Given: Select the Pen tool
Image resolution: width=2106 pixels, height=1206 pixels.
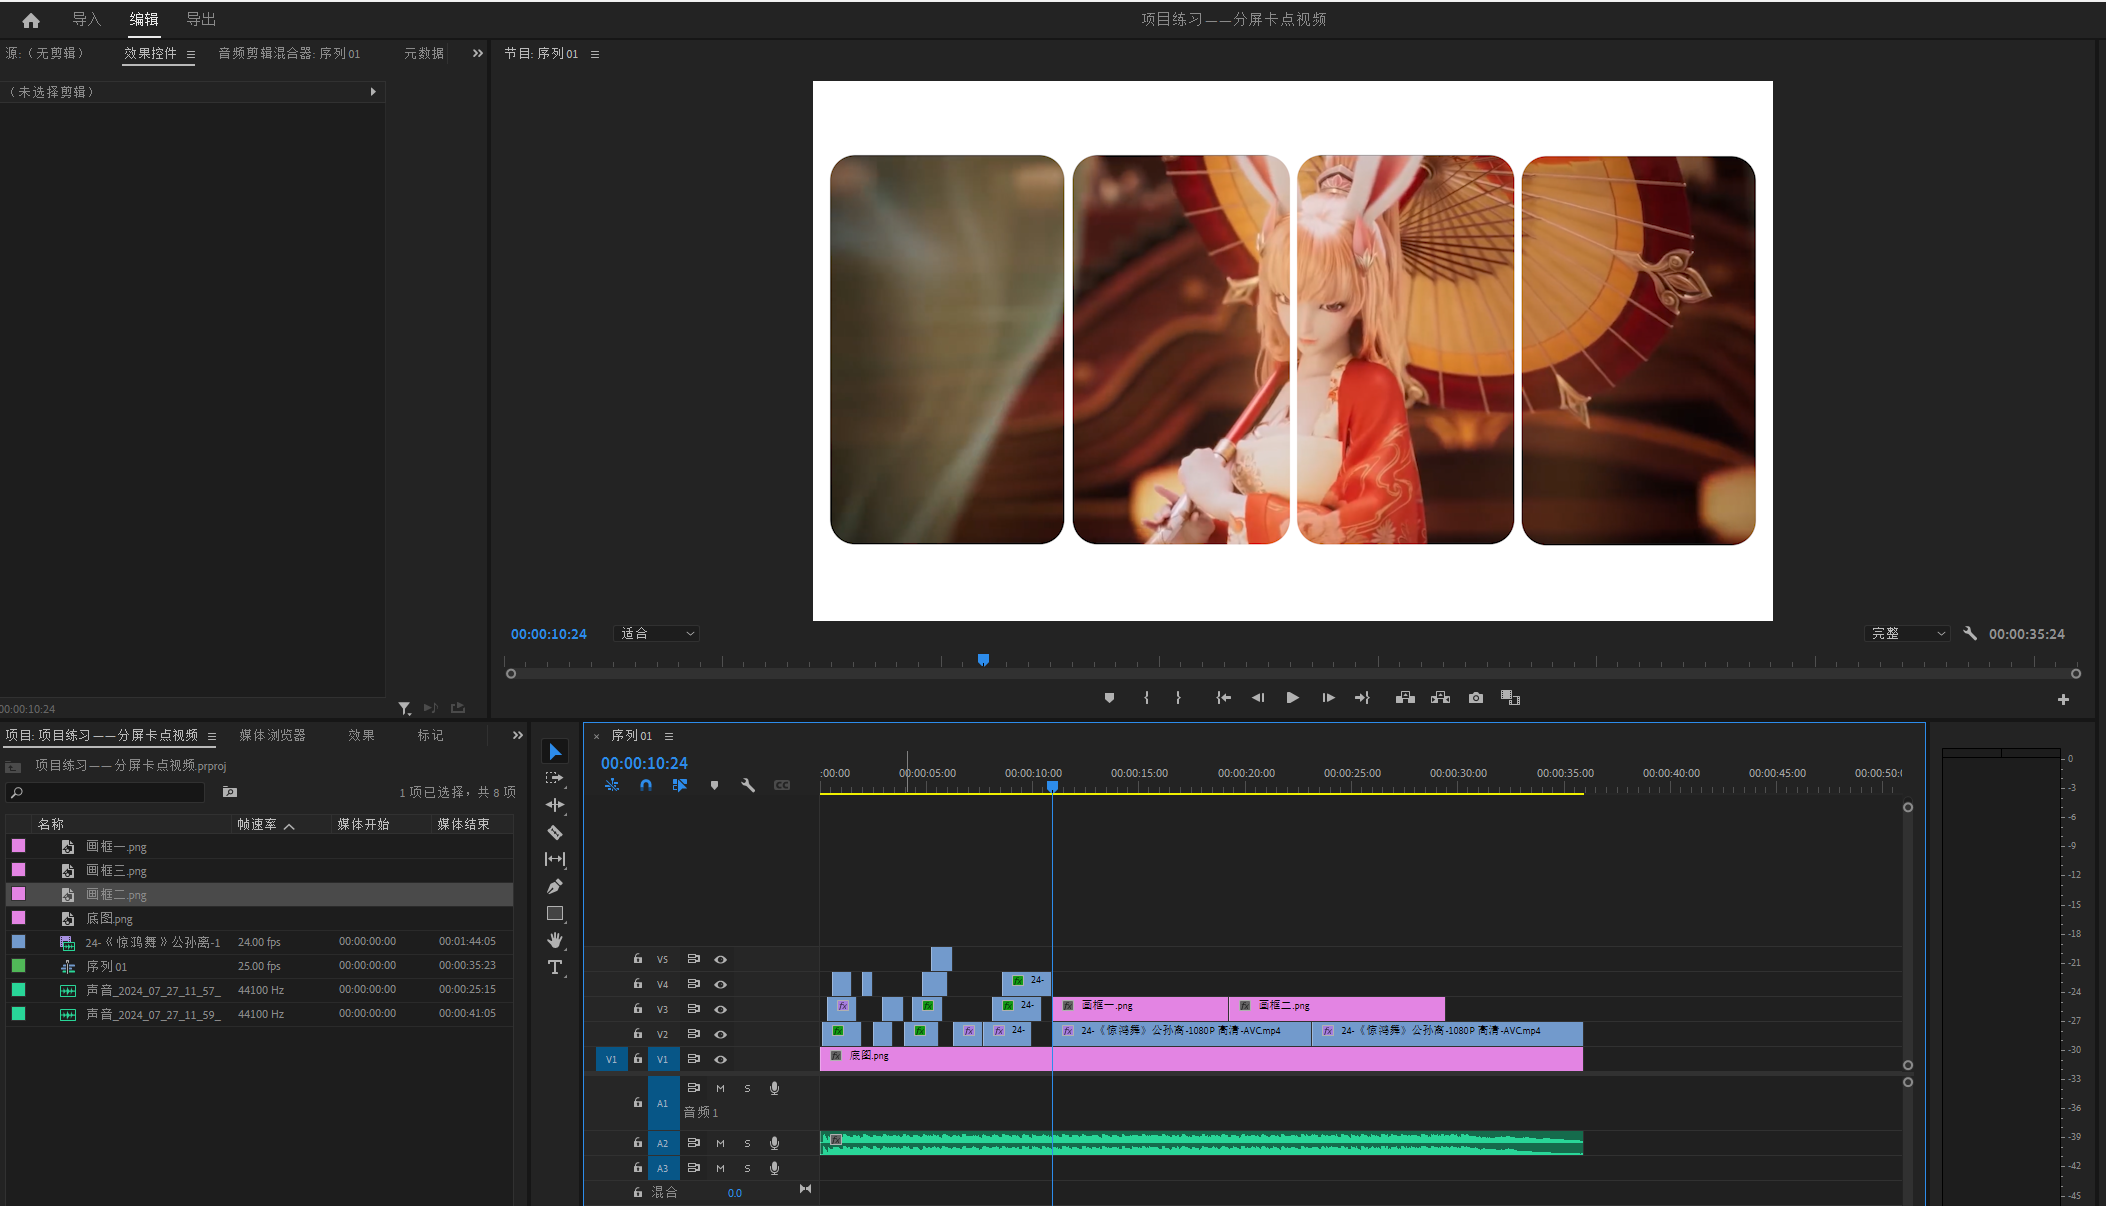Looking at the screenshot, I should coord(555,886).
